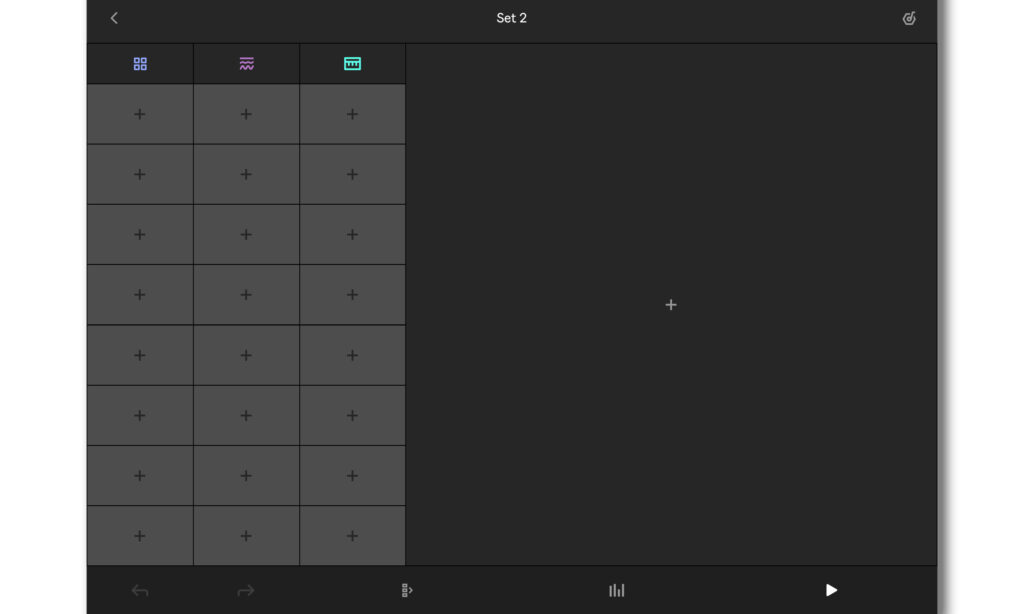Add clip in drum track's fourth slot
This screenshot has height=614, width=1024.
coord(140,295)
